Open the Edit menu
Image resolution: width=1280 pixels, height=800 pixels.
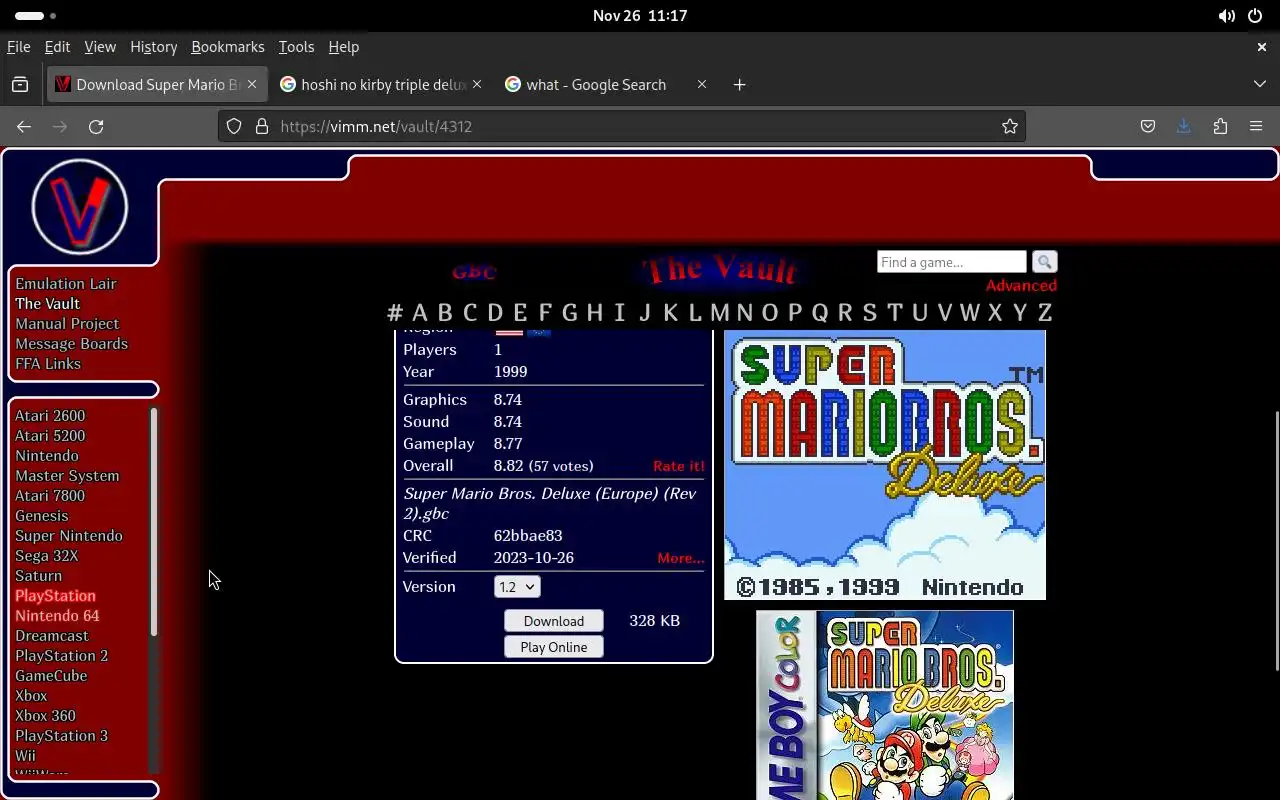[57, 47]
